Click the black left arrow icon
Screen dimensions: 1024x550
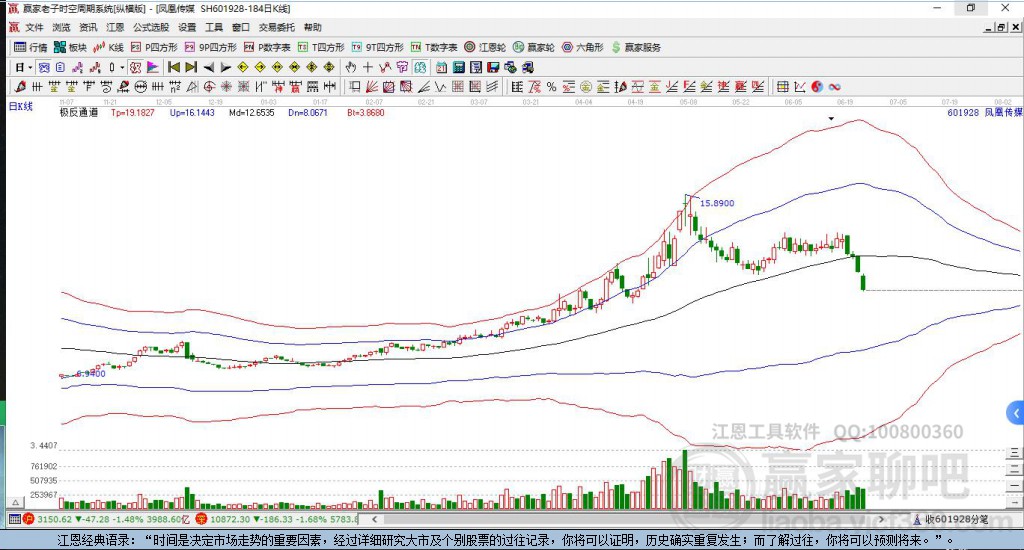(208, 67)
